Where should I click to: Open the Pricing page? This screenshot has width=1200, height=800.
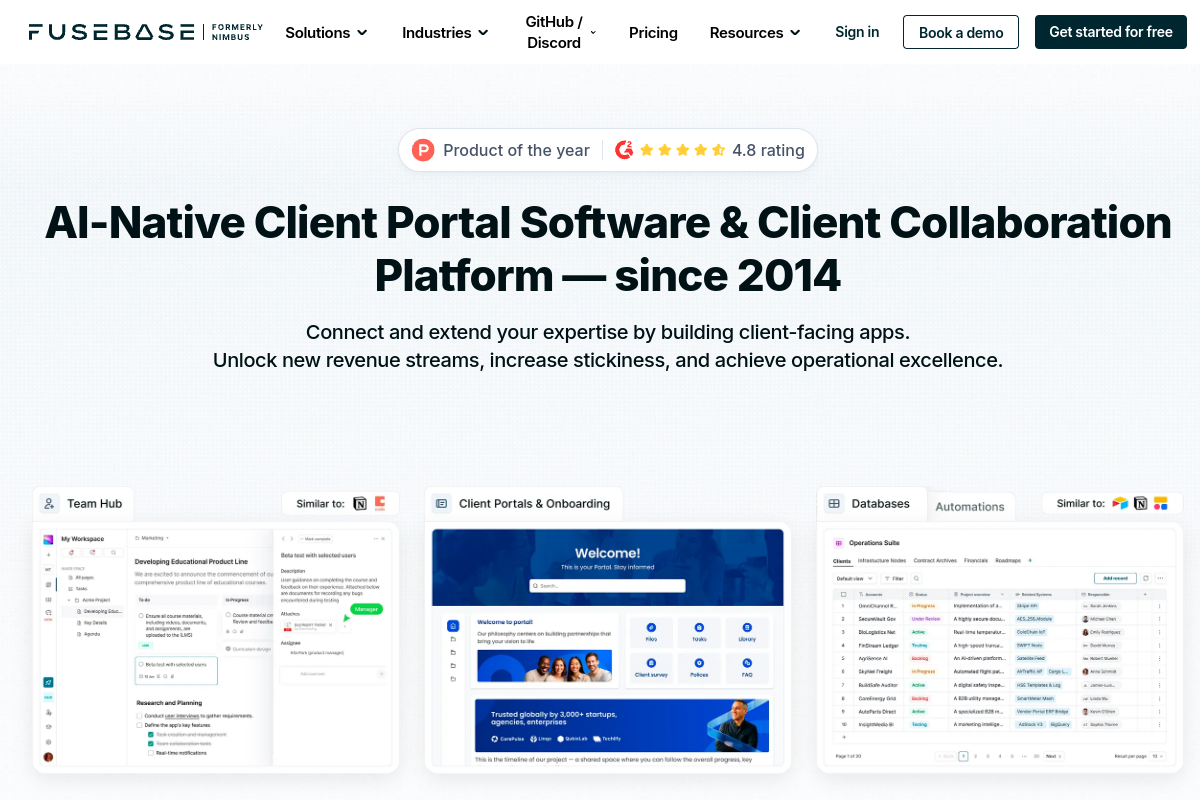[653, 32]
